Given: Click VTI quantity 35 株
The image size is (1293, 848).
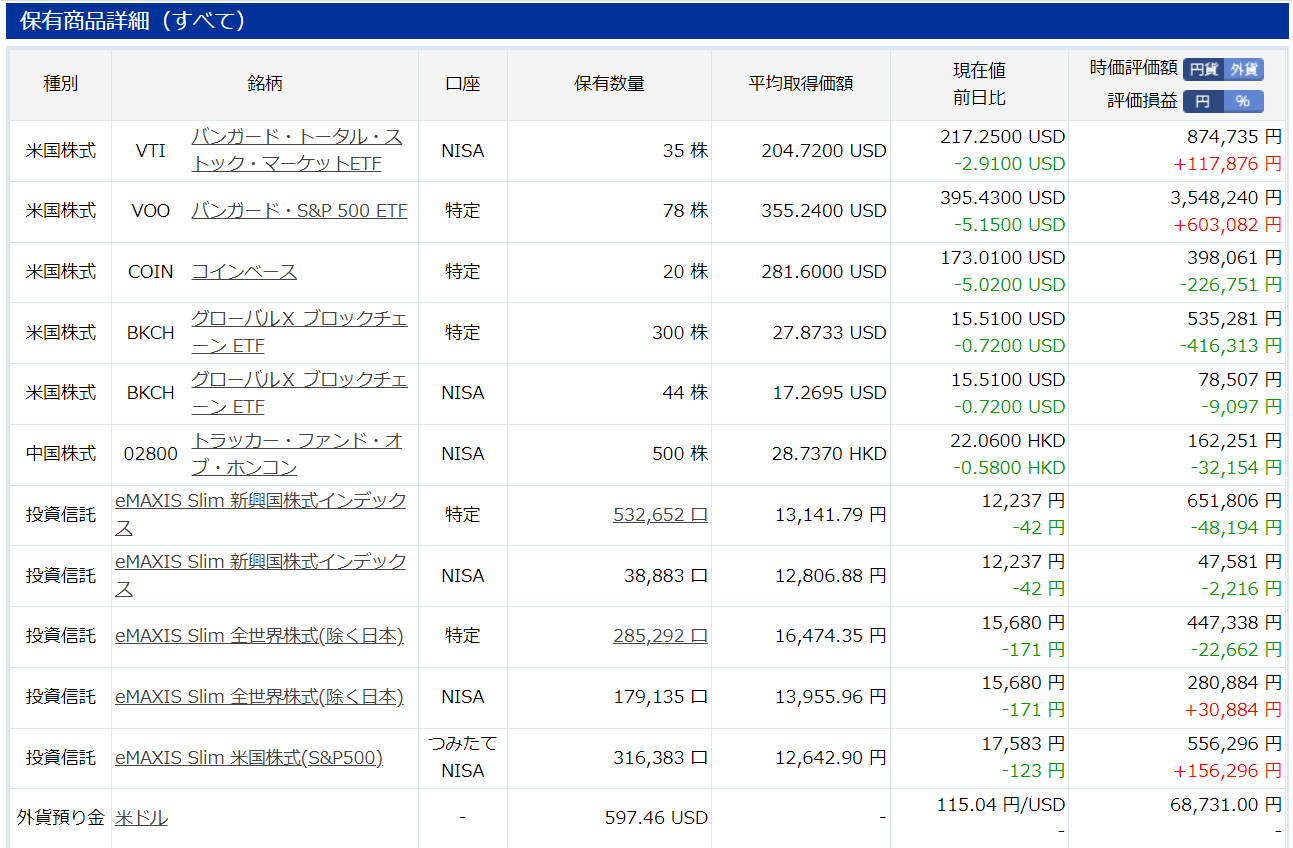Looking at the screenshot, I should click(x=685, y=151).
